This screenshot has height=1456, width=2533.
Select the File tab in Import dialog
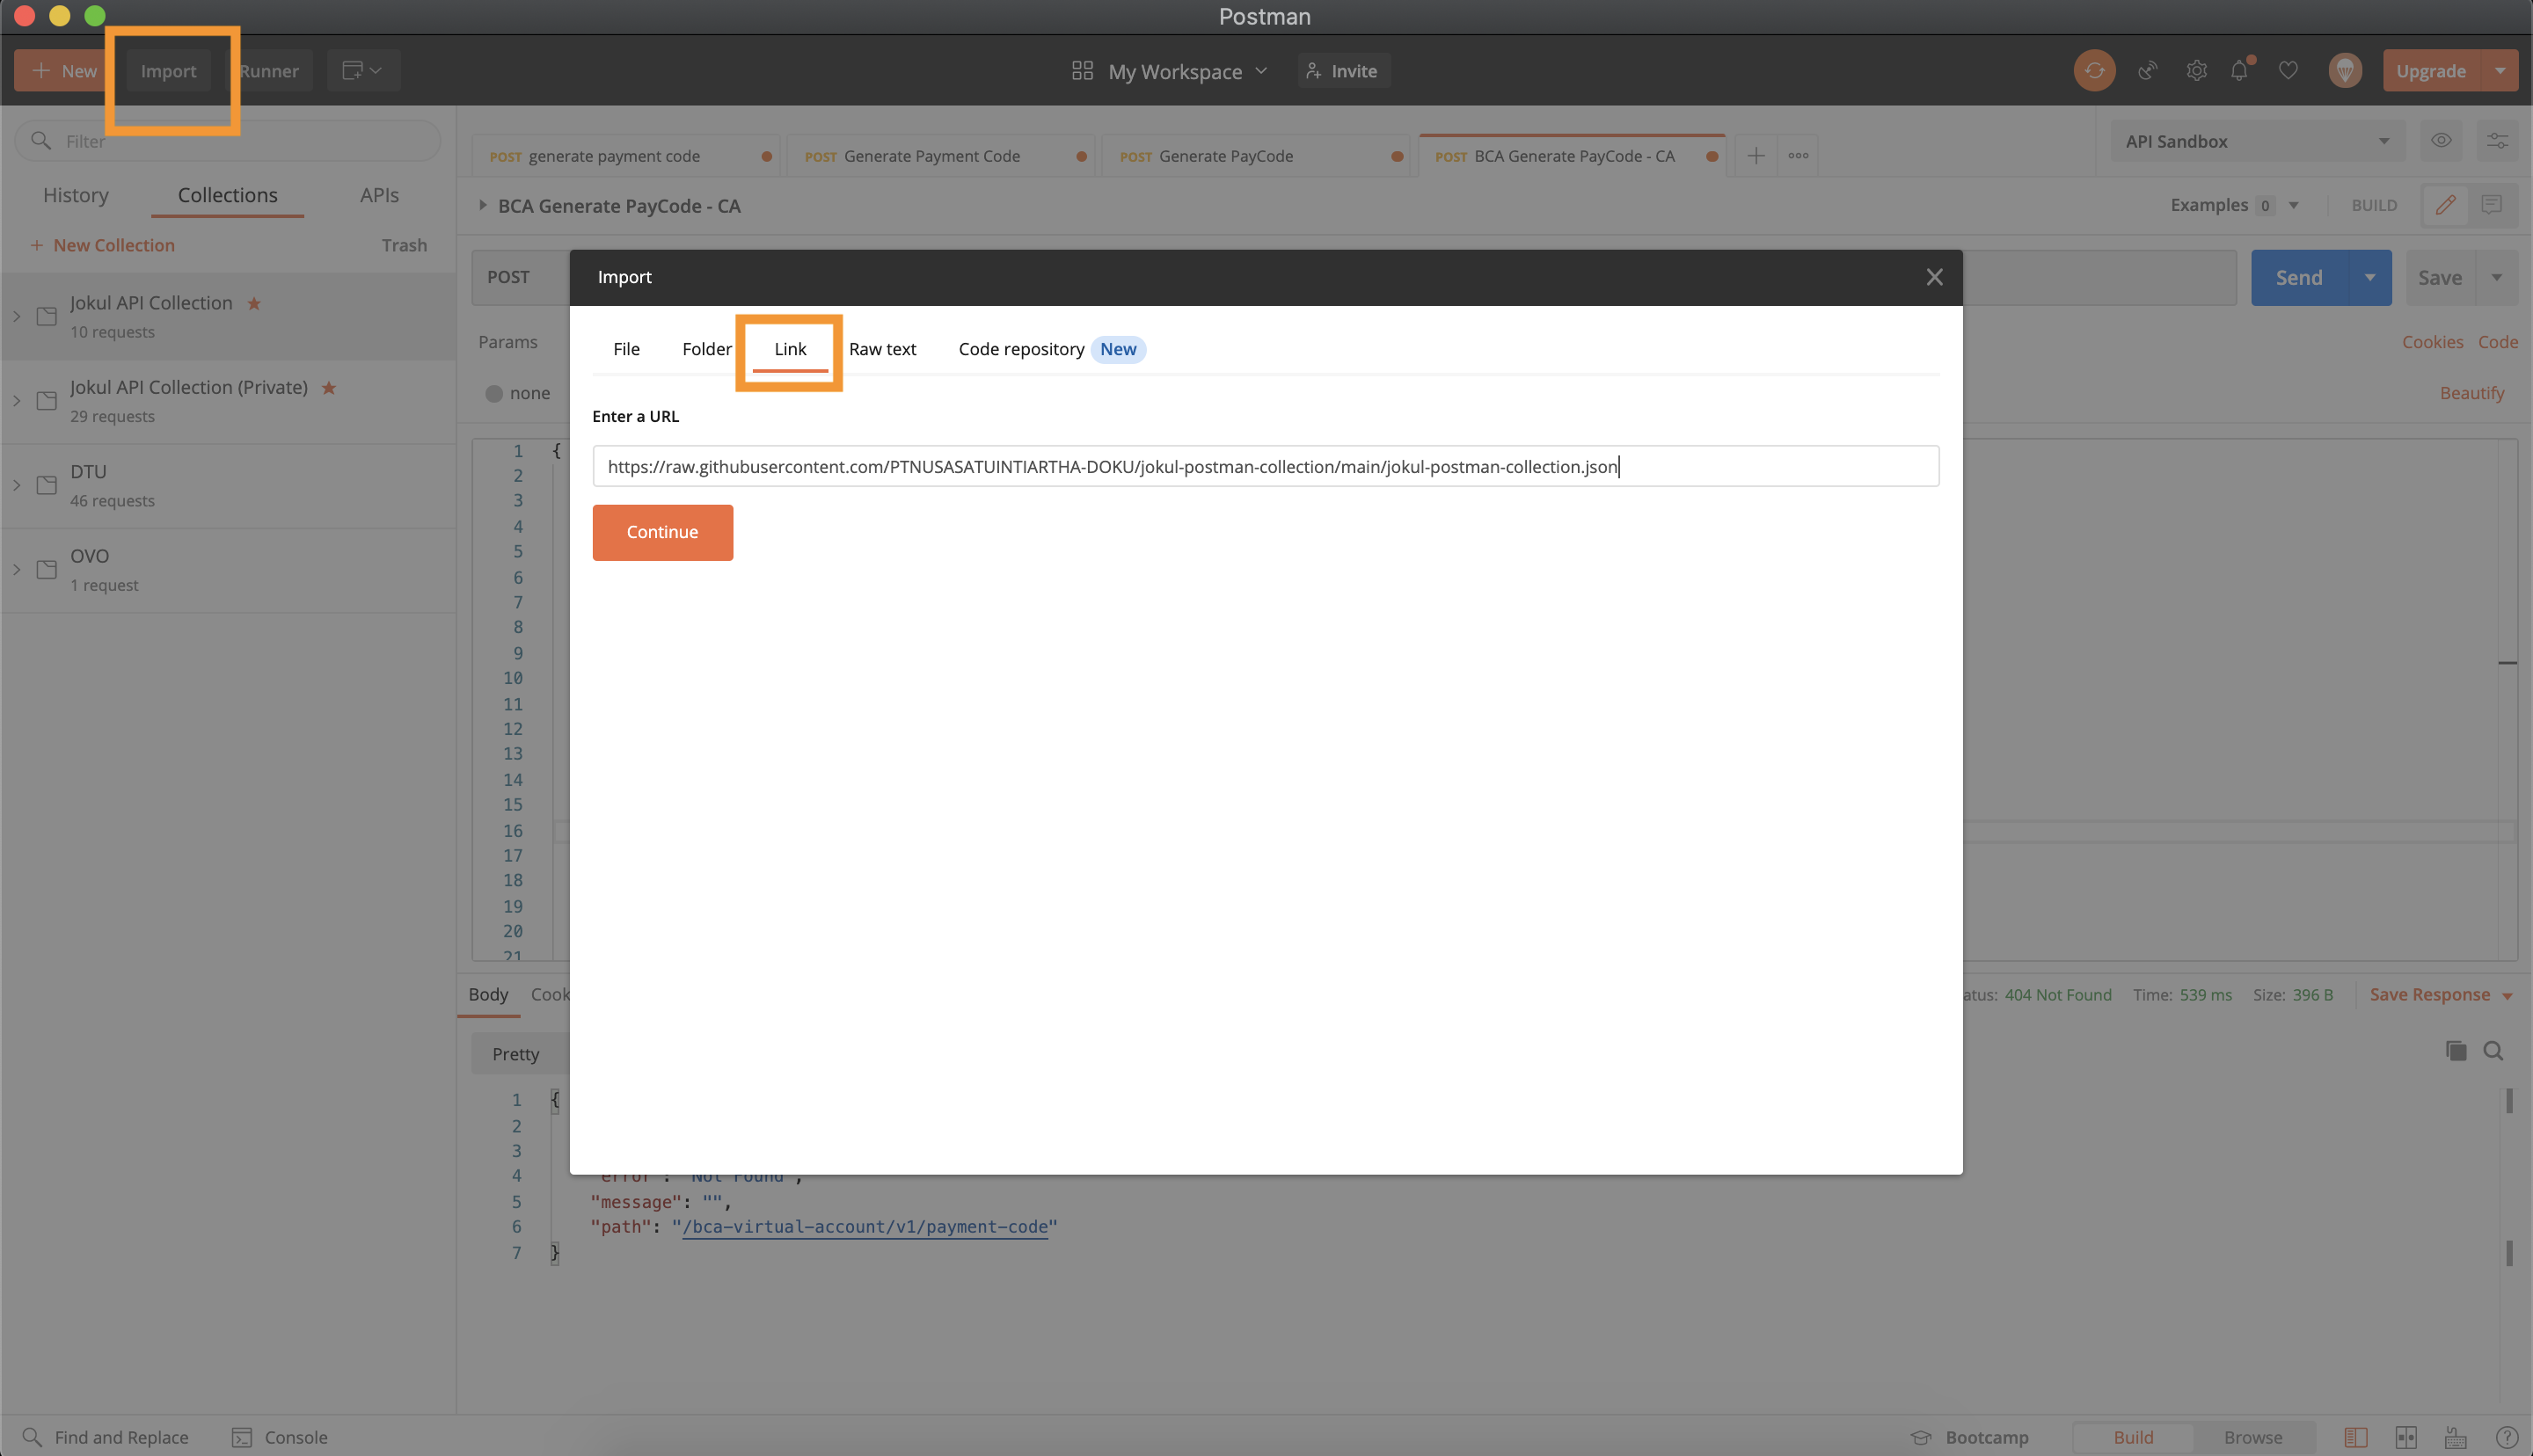pyautogui.click(x=624, y=348)
